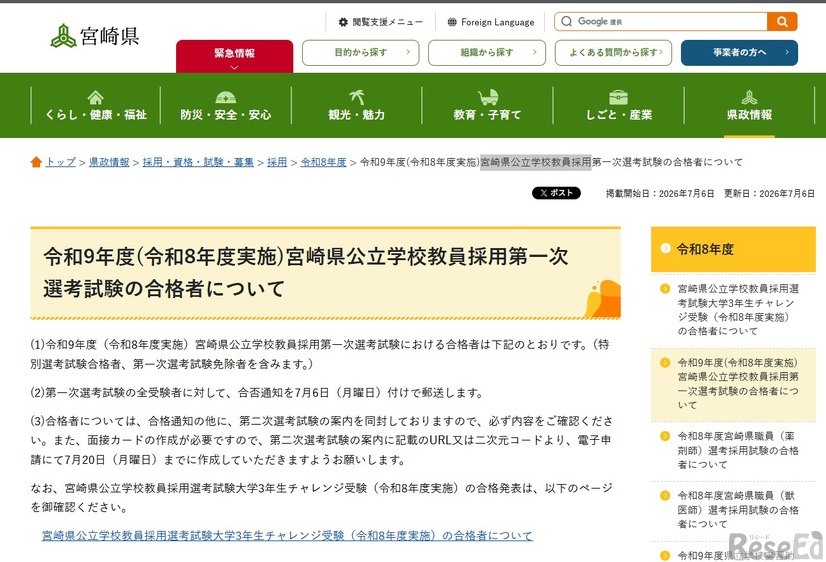Image resolution: width=826 pixels, height=562 pixels.
Task: Select the 県政情報 navigation label
Action: point(749,115)
